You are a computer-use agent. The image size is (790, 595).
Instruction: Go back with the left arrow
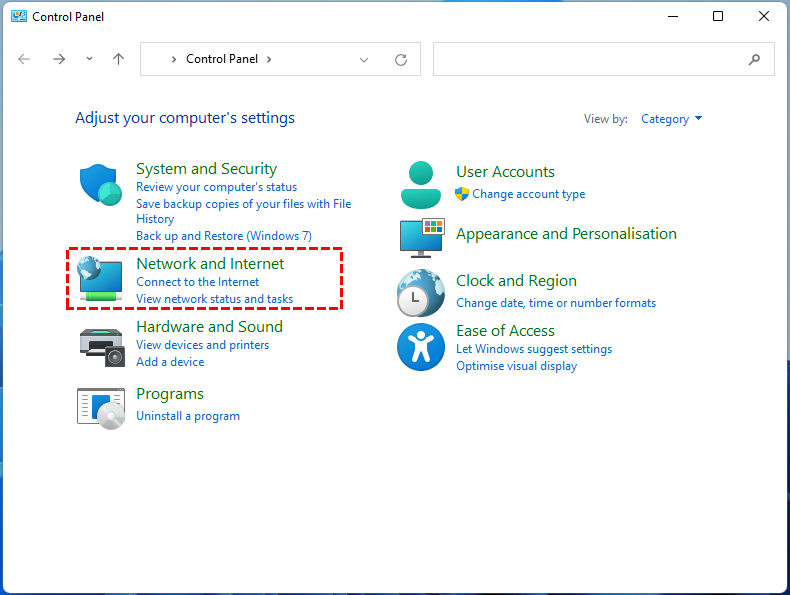24,59
